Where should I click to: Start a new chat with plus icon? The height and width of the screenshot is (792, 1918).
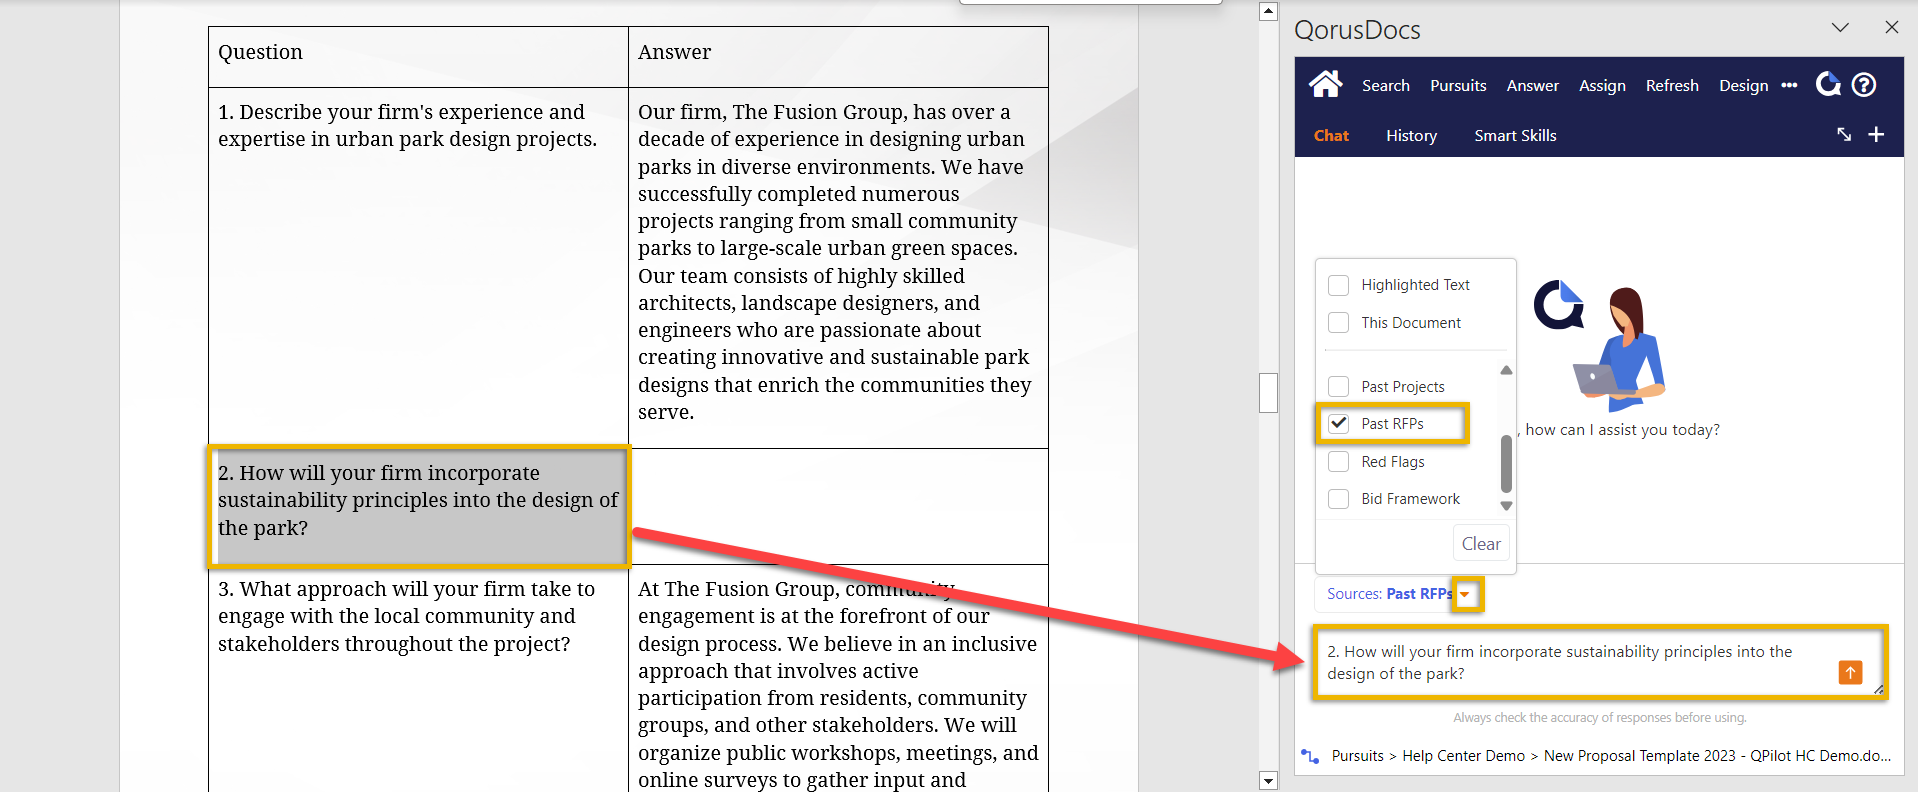click(1876, 135)
